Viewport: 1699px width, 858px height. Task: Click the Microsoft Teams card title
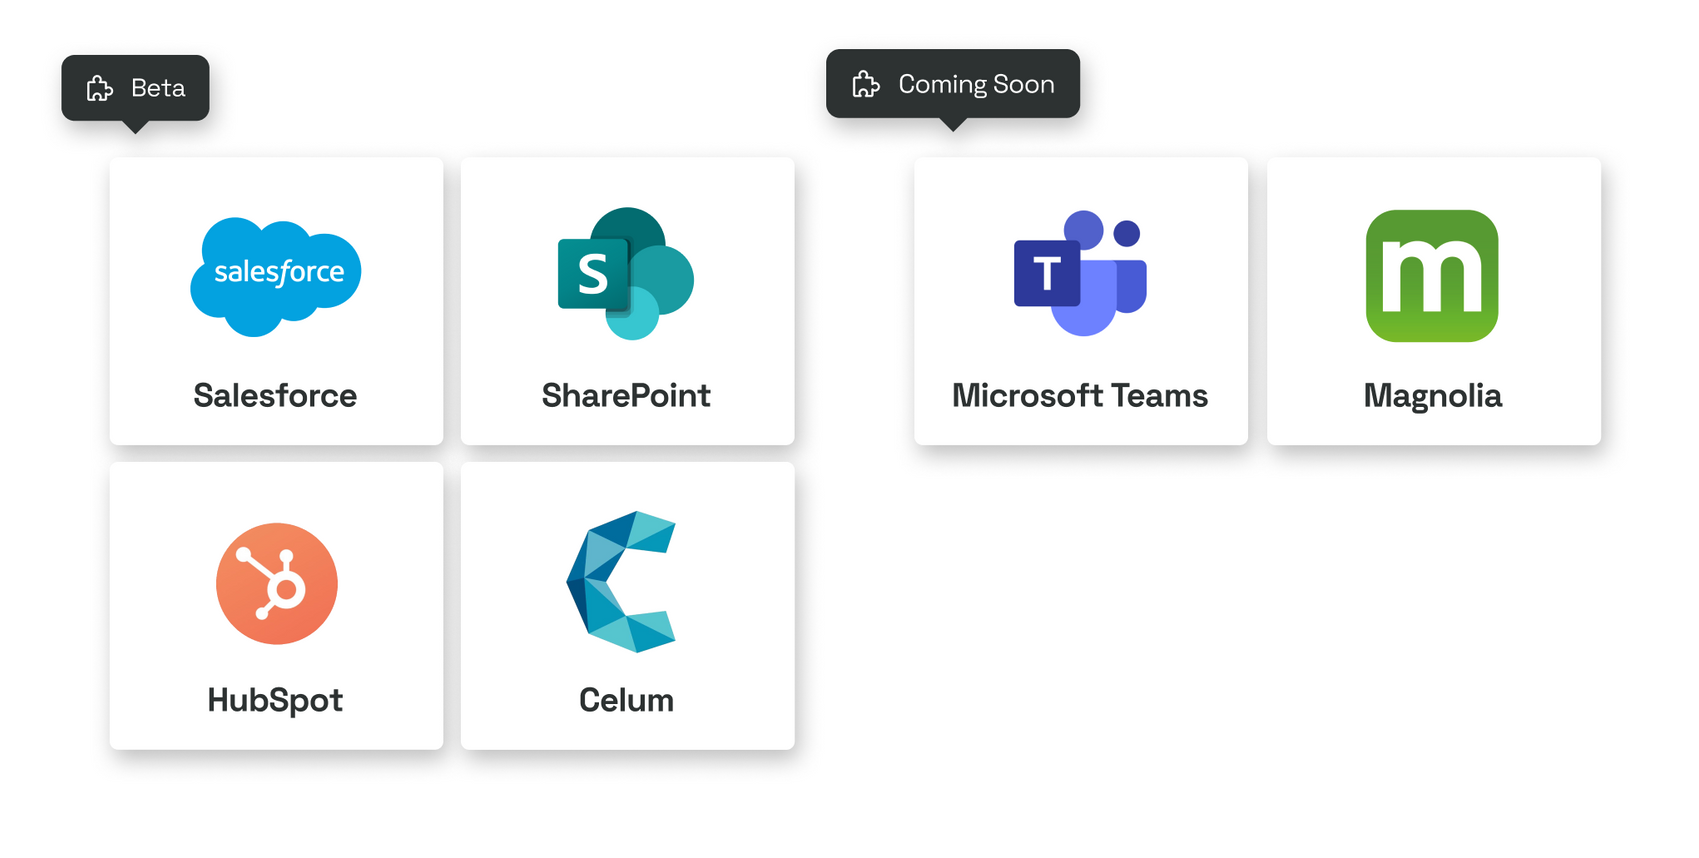[1080, 395]
